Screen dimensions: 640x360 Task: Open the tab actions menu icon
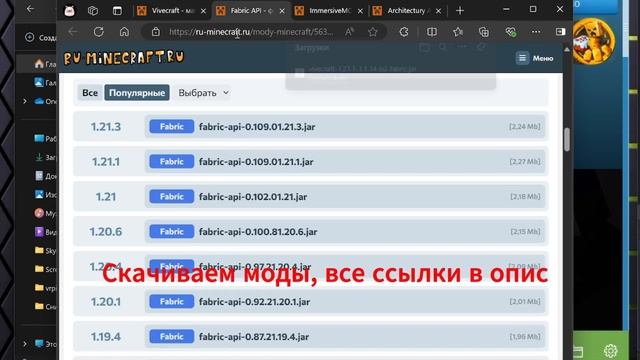(x=117, y=11)
